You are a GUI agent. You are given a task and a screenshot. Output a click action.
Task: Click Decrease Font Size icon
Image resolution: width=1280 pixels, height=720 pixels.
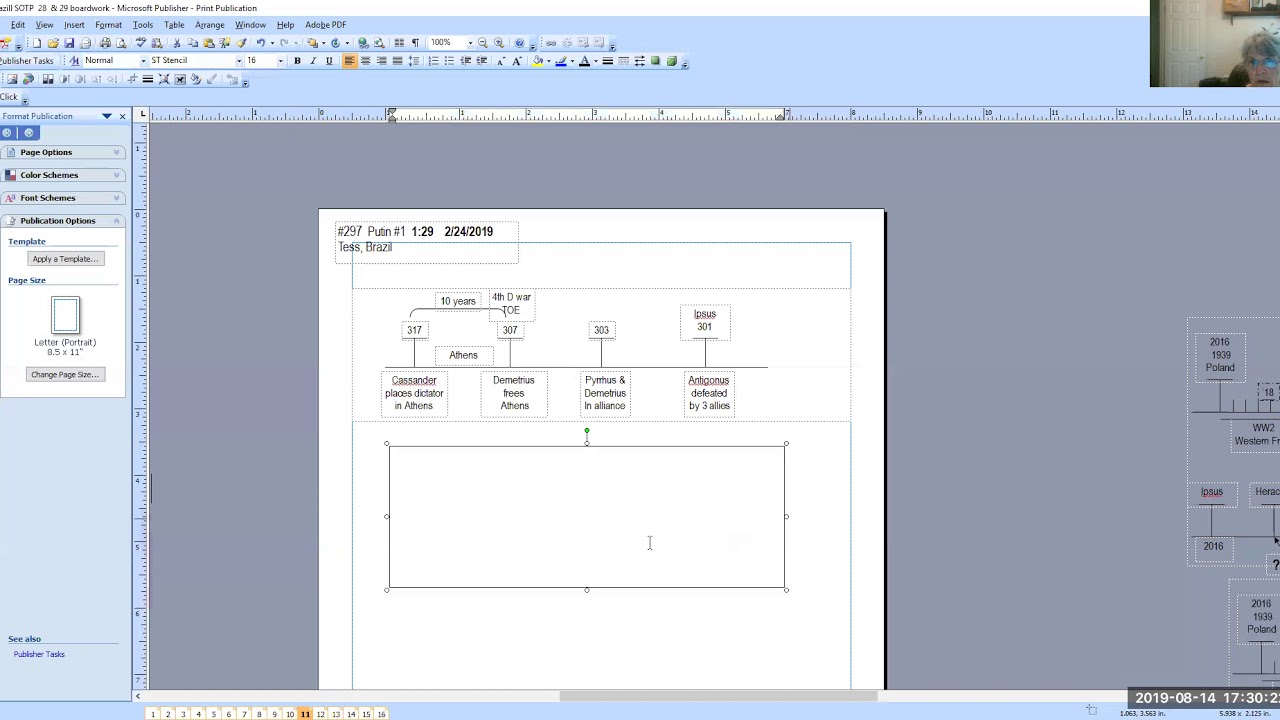click(500, 61)
